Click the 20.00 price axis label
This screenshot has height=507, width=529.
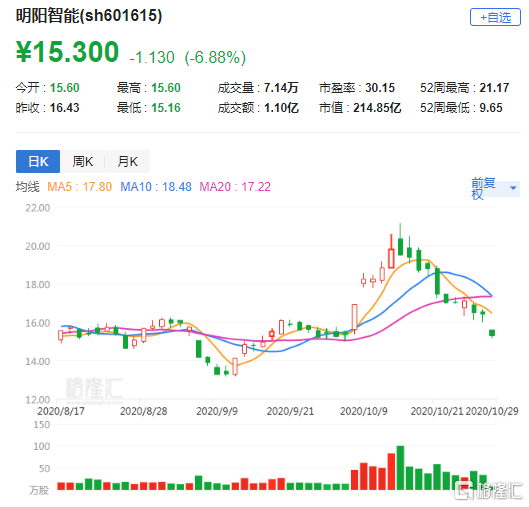coord(37,246)
